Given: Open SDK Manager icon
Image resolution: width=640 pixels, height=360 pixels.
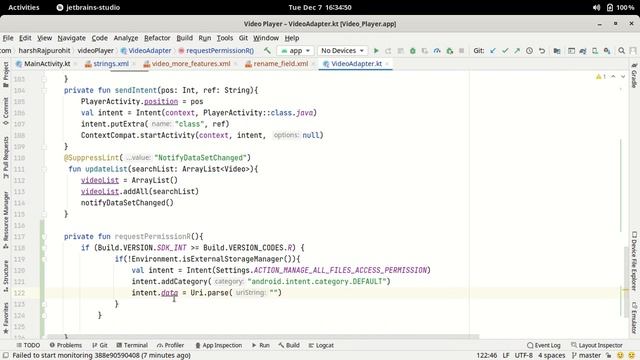Looking at the screenshot, I should point(607,51).
